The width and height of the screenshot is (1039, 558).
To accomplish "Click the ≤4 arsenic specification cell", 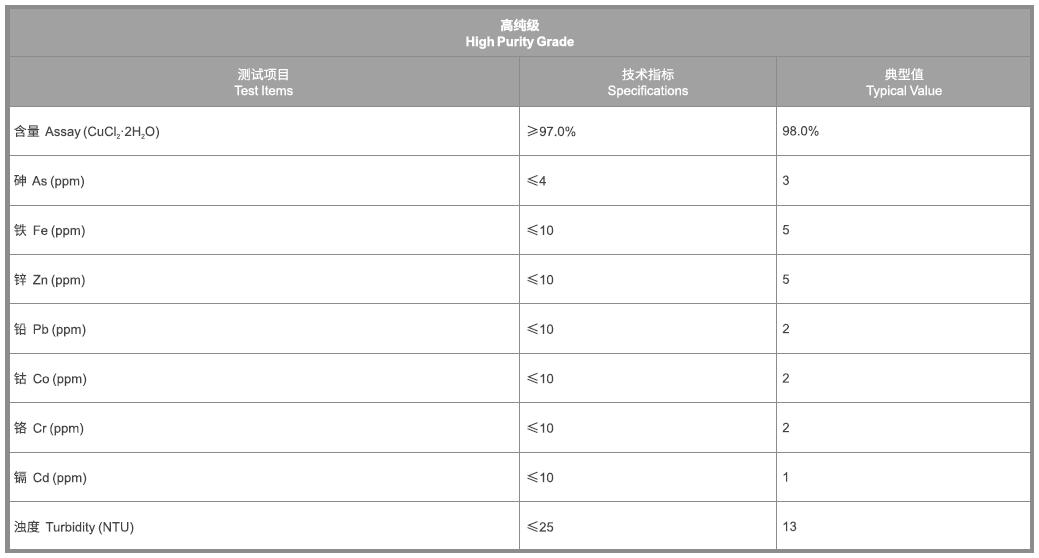I will click(x=537, y=181).
